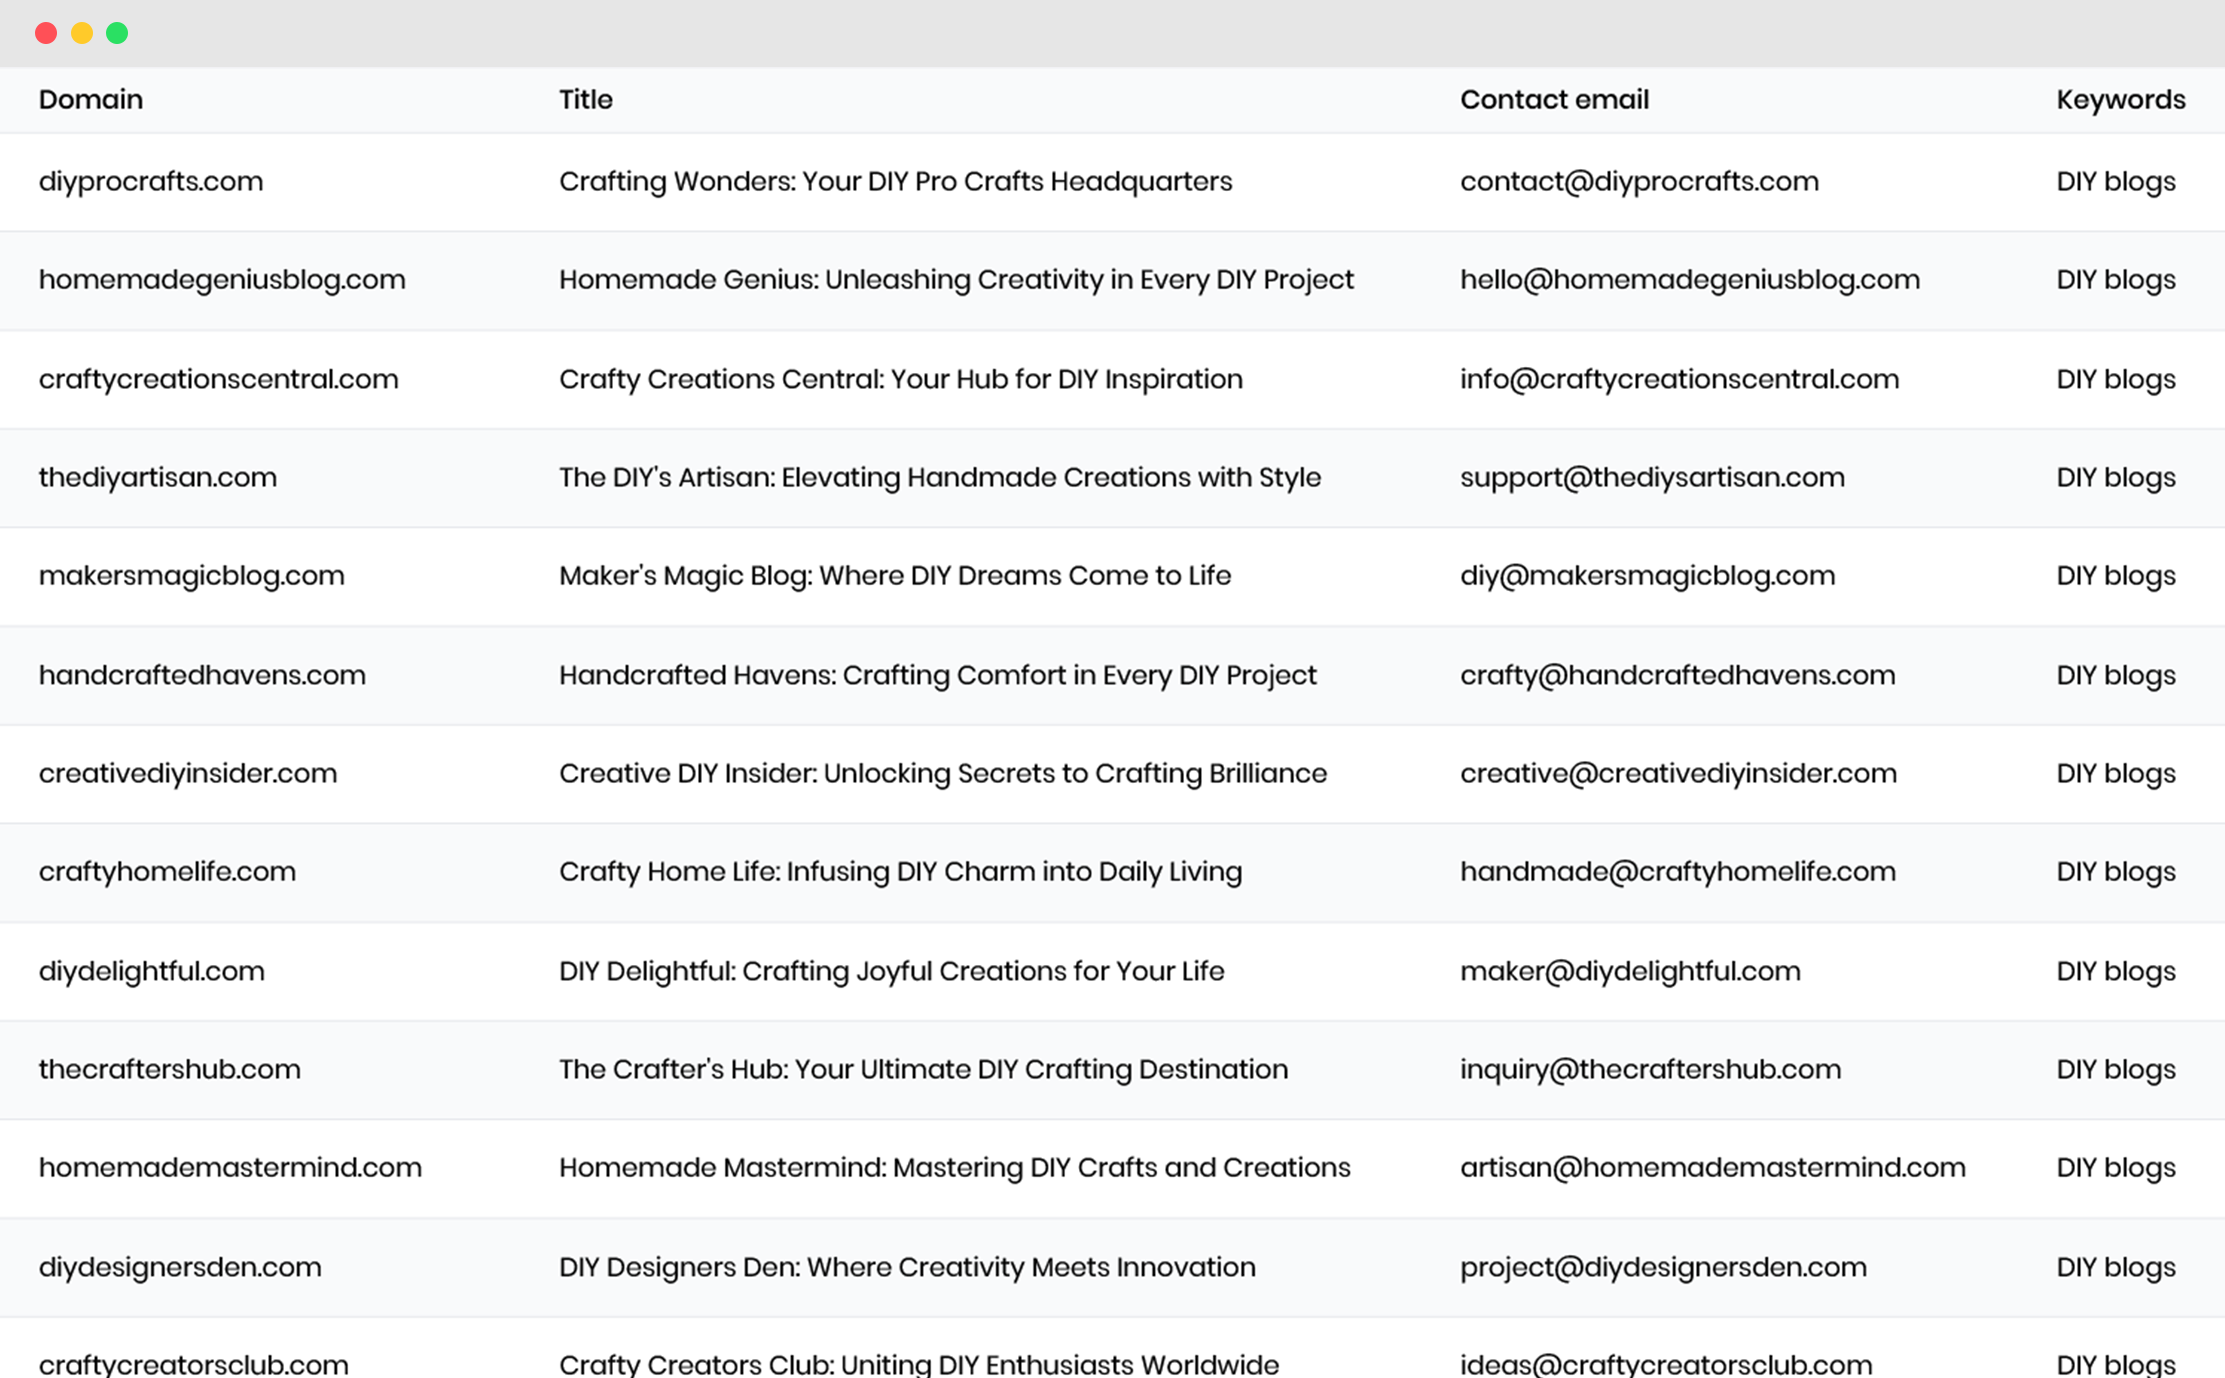Select the diyprocrafts.com domain cell
This screenshot has height=1378, width=2225.
pyautogui.click(x=151, y=182)
